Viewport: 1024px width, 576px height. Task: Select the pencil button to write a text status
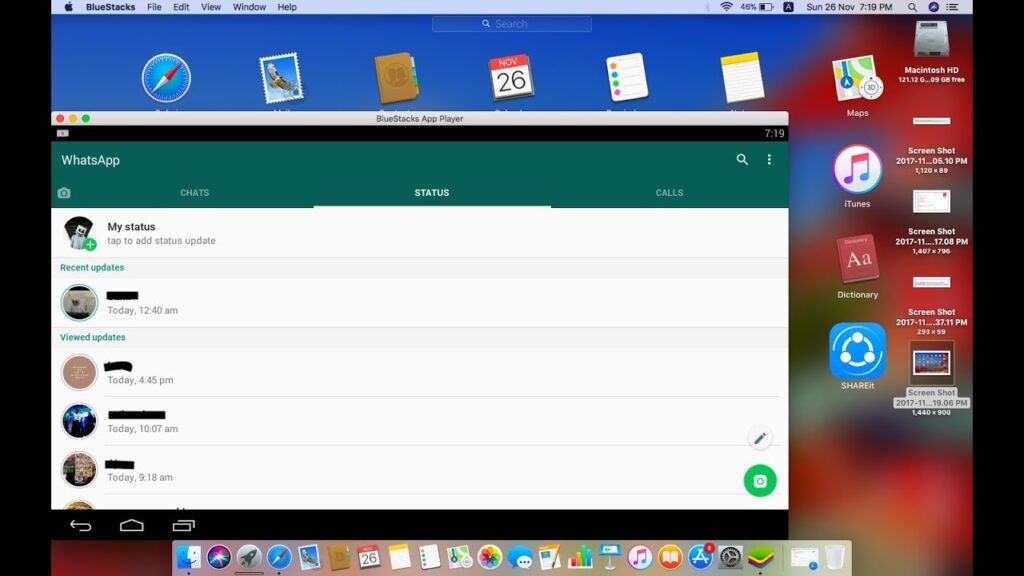(759, 438)
